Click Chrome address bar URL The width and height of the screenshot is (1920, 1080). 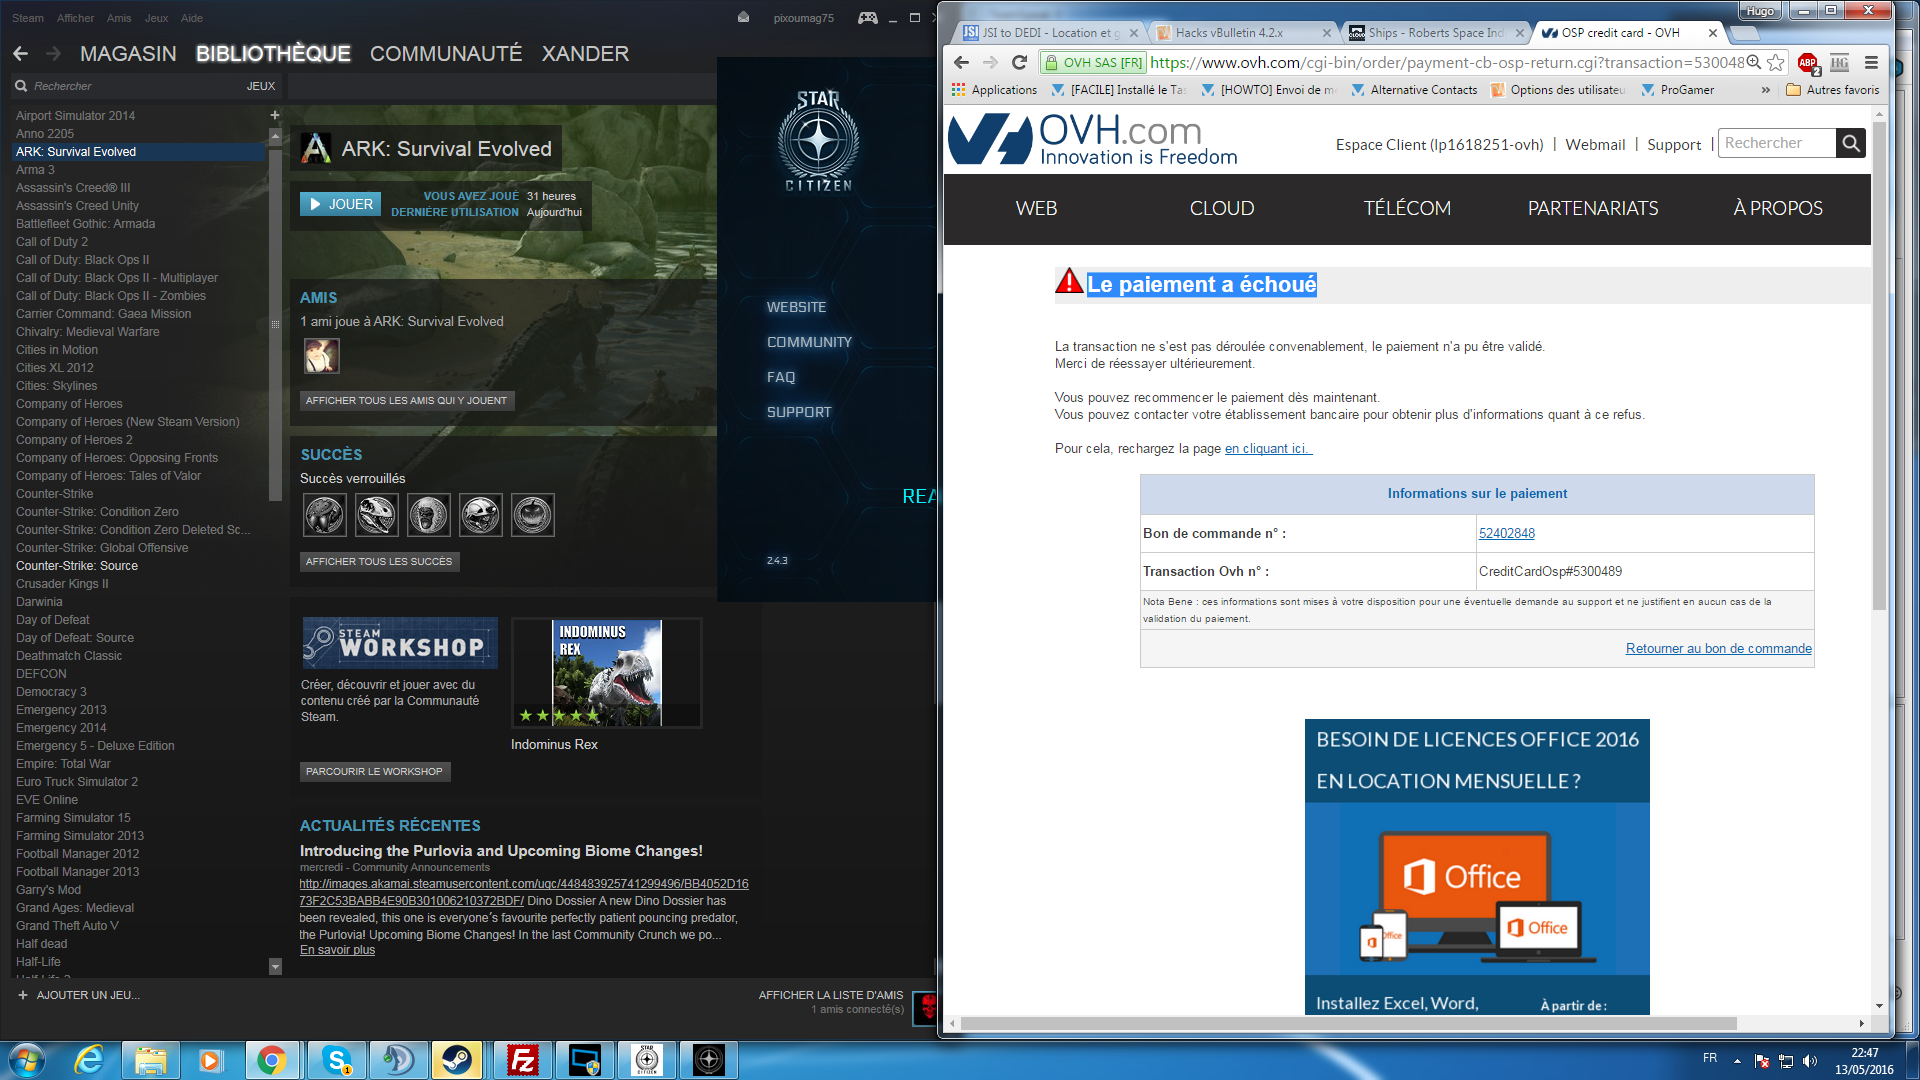[1446, 62]
